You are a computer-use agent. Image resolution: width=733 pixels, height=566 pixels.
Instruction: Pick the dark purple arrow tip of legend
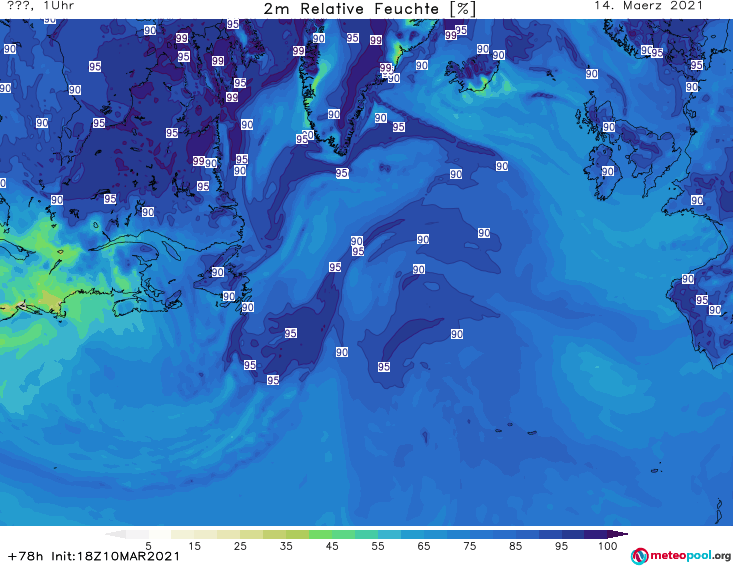click(618, 534)
